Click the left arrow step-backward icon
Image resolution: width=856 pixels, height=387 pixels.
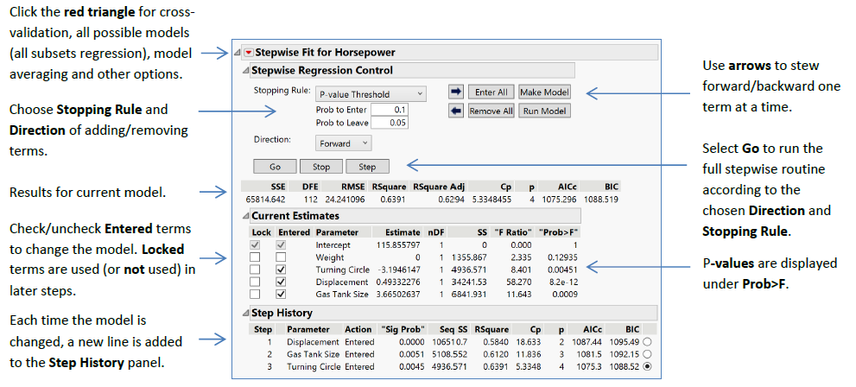(x=455, y=111)
